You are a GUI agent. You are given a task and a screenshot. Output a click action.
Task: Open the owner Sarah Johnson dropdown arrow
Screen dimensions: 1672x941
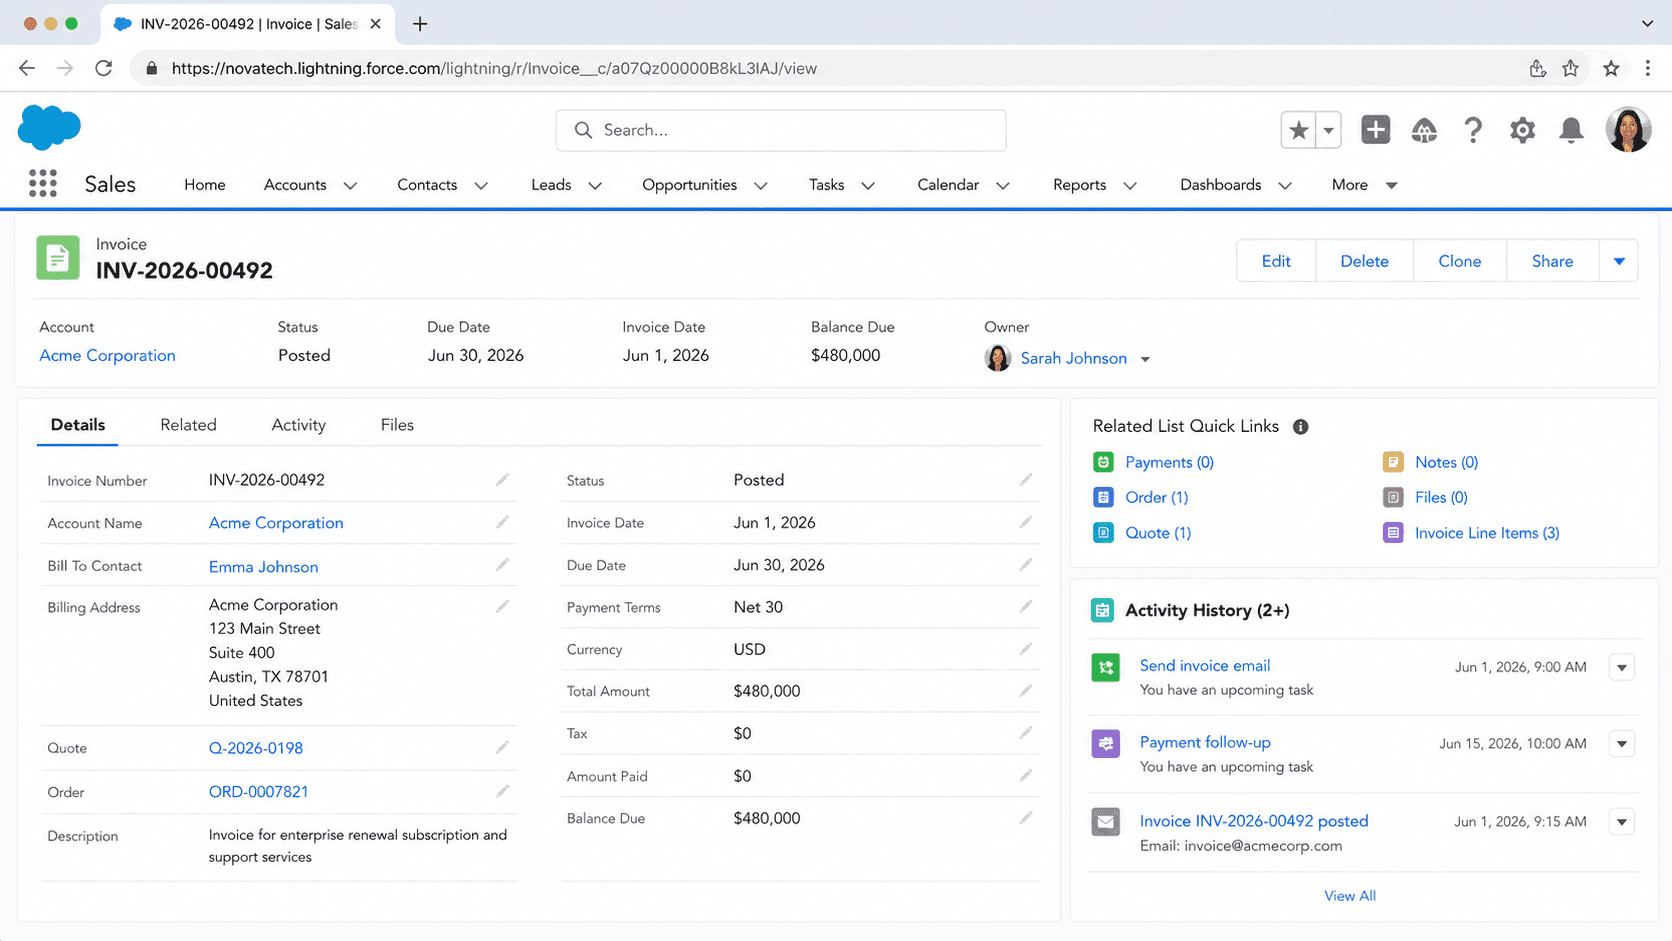tap(1145, 359)
